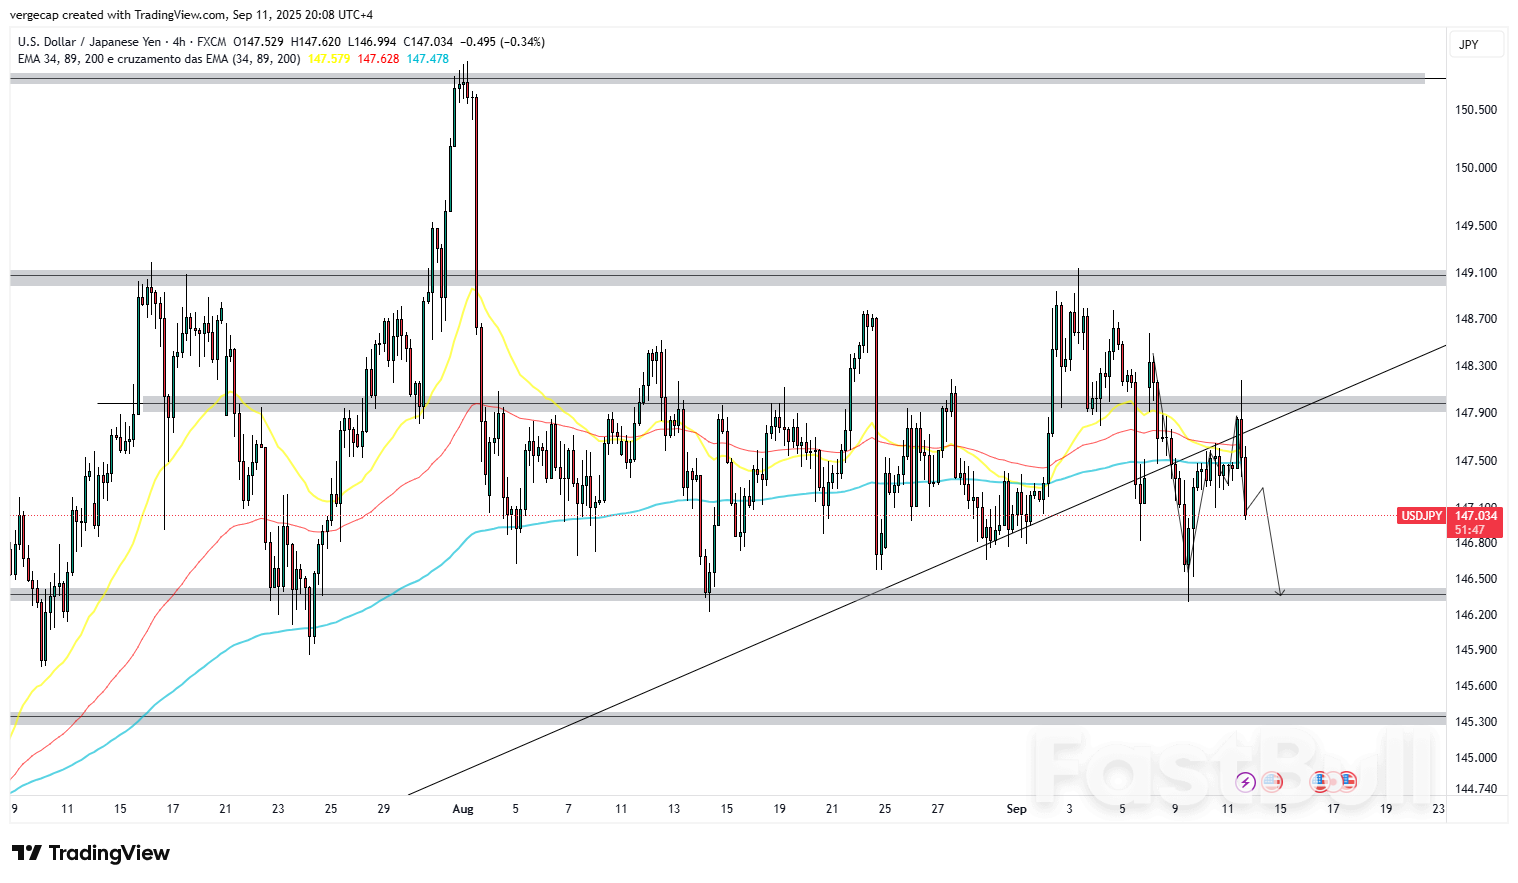Click the change value −0.495 (−0.34%)

click(x=503, y=42)
